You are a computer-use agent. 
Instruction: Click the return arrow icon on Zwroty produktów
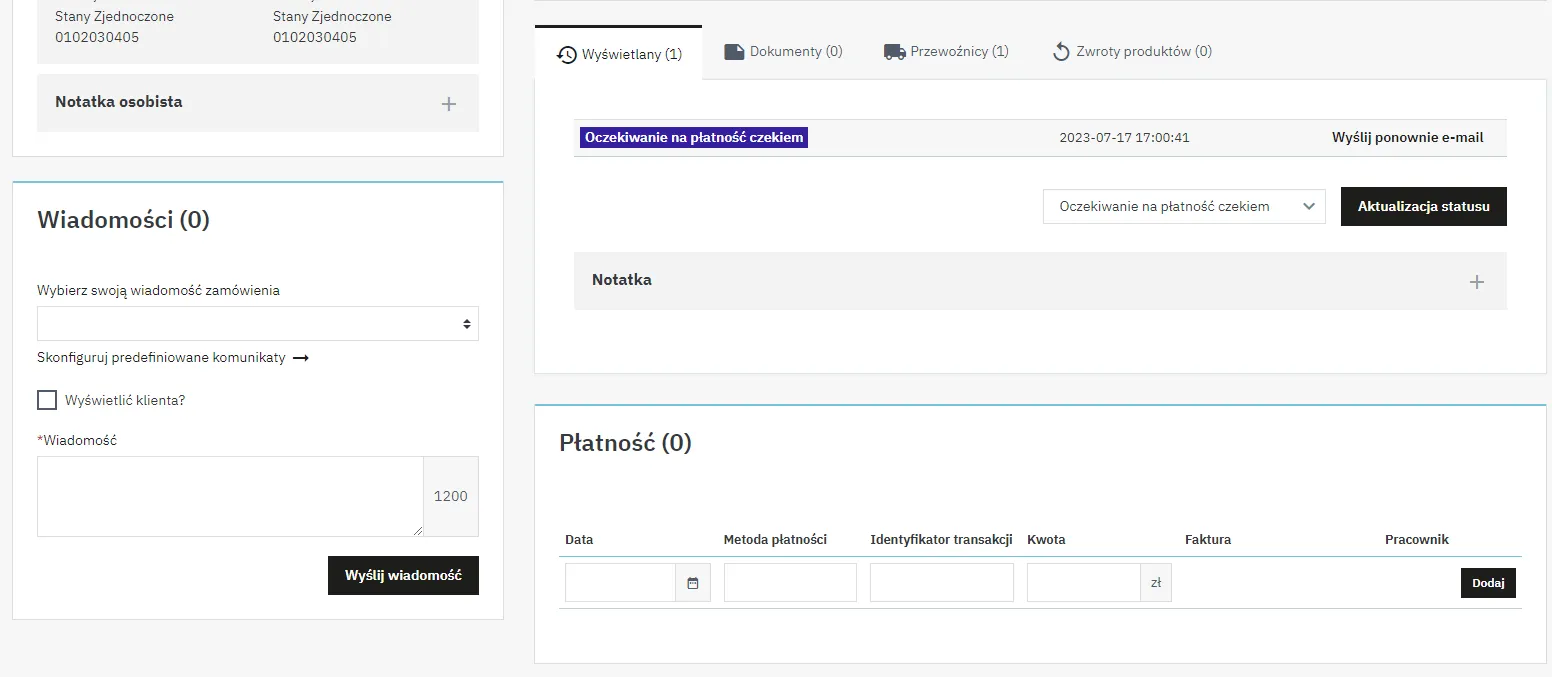(1061, 52)
